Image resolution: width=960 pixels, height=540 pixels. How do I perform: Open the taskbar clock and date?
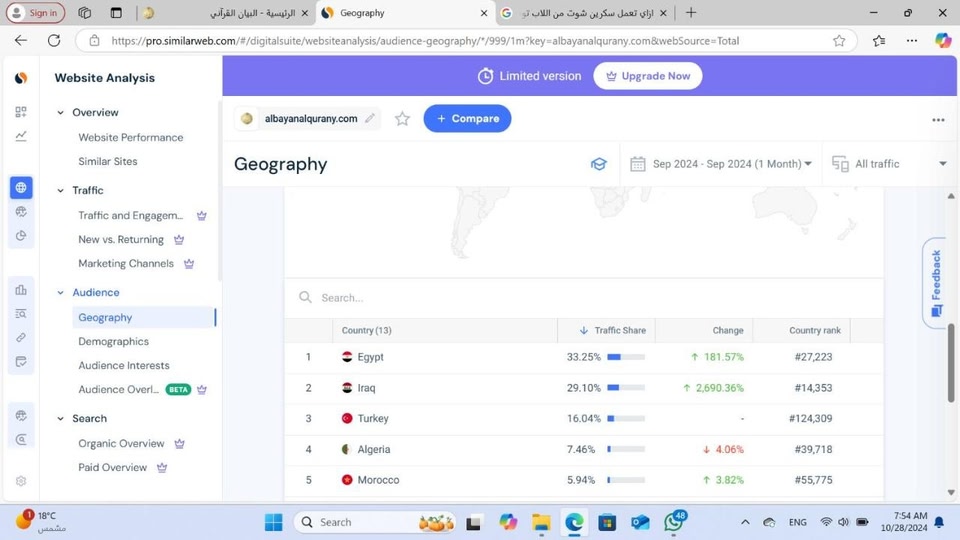point(904,522)
